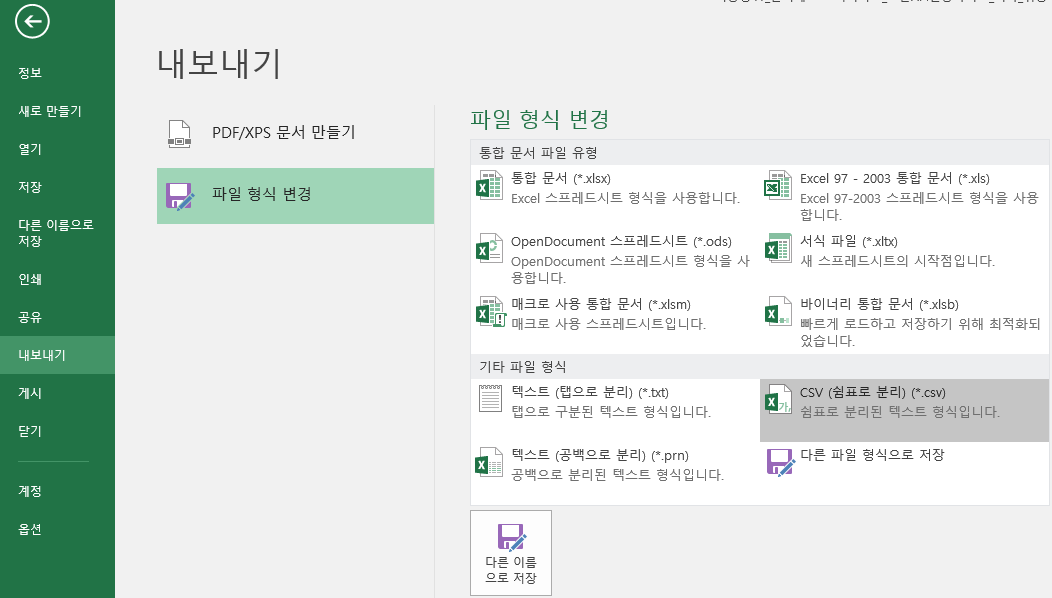This screenshot has height=598, width=1052.
Task: Go to 인쇄 in the sidebar
Action: pyautogui.click(x=57, y=279)
